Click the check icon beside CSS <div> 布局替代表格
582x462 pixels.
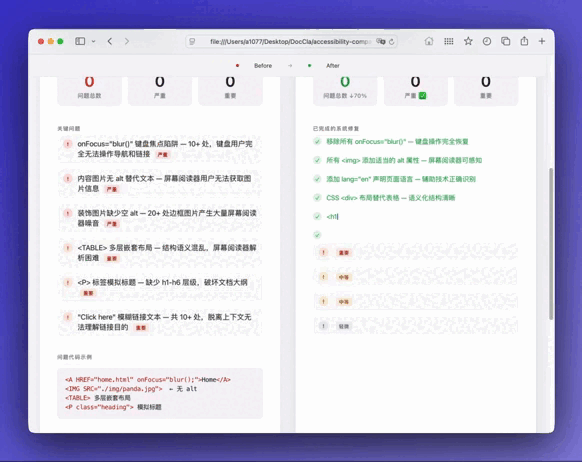(x=317, y=198)
